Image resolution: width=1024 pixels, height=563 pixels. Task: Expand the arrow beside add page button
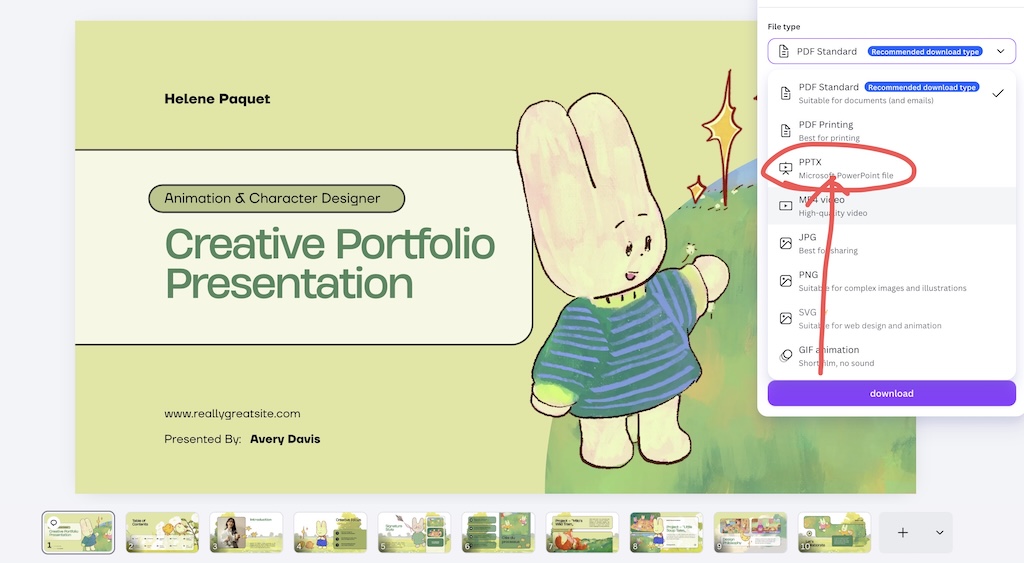pyautogui.click(x=939, y=532)
